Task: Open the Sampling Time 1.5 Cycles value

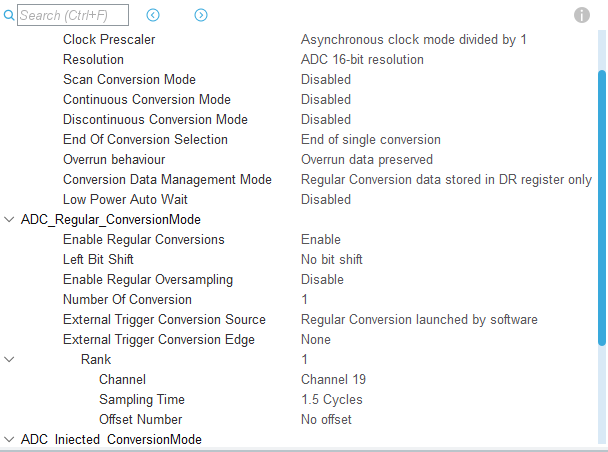Action: tap(332, 399)
